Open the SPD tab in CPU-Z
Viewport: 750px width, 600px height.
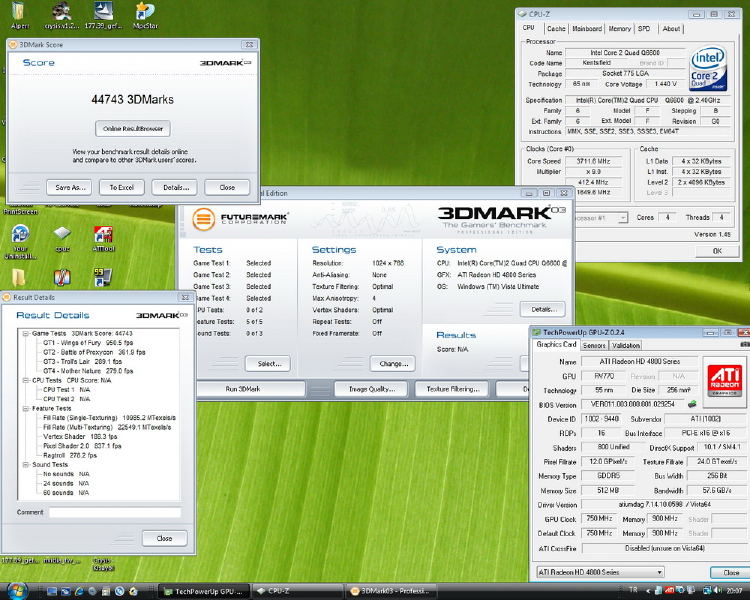(x=644, y=29)
